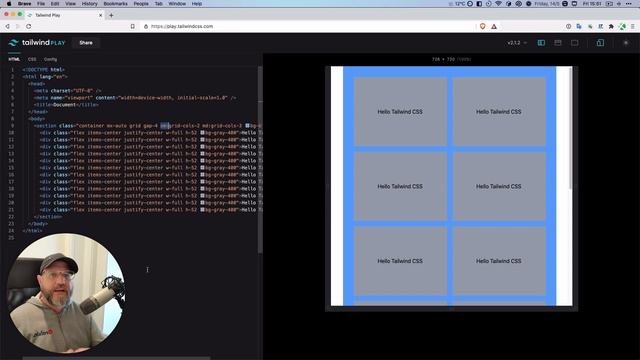
Task: Open the View menu
Action: tap(71, 4)
